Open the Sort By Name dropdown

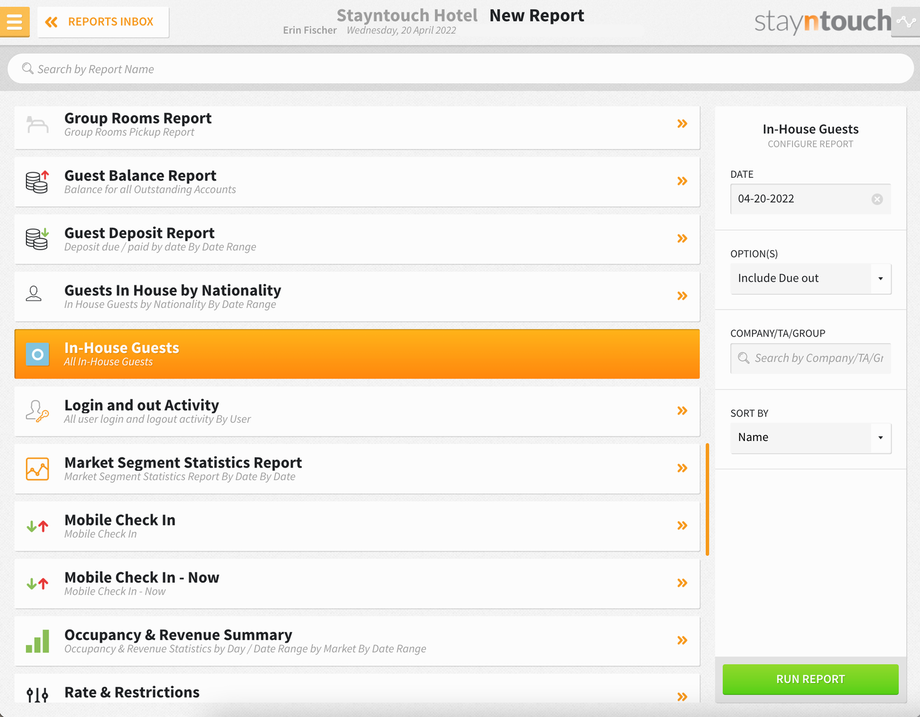(810, 438)
